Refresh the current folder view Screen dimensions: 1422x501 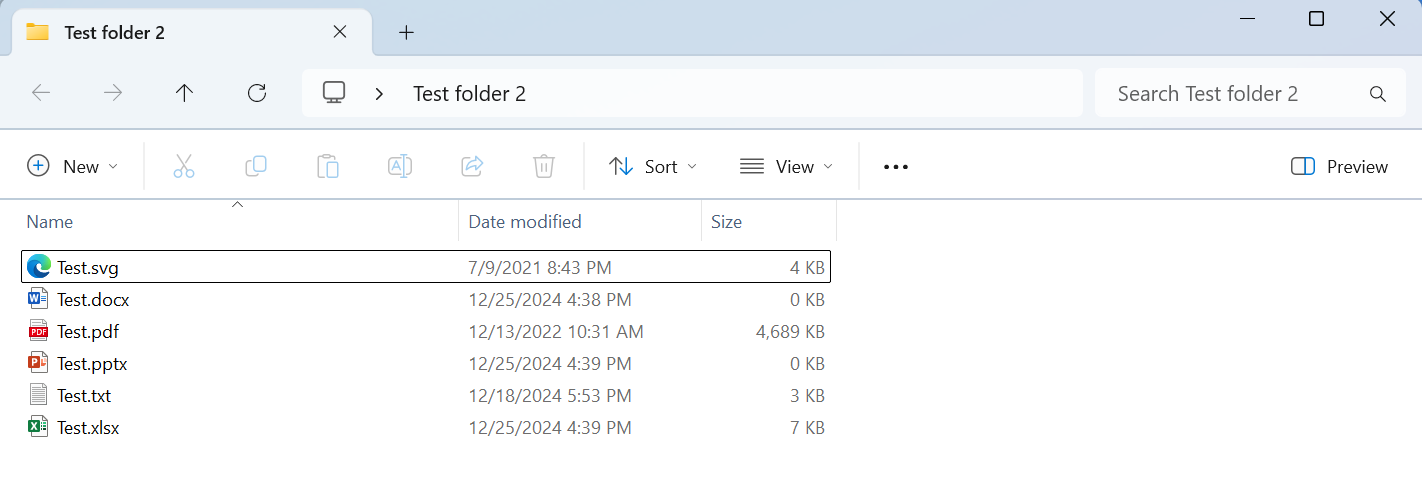pos(257,93)
